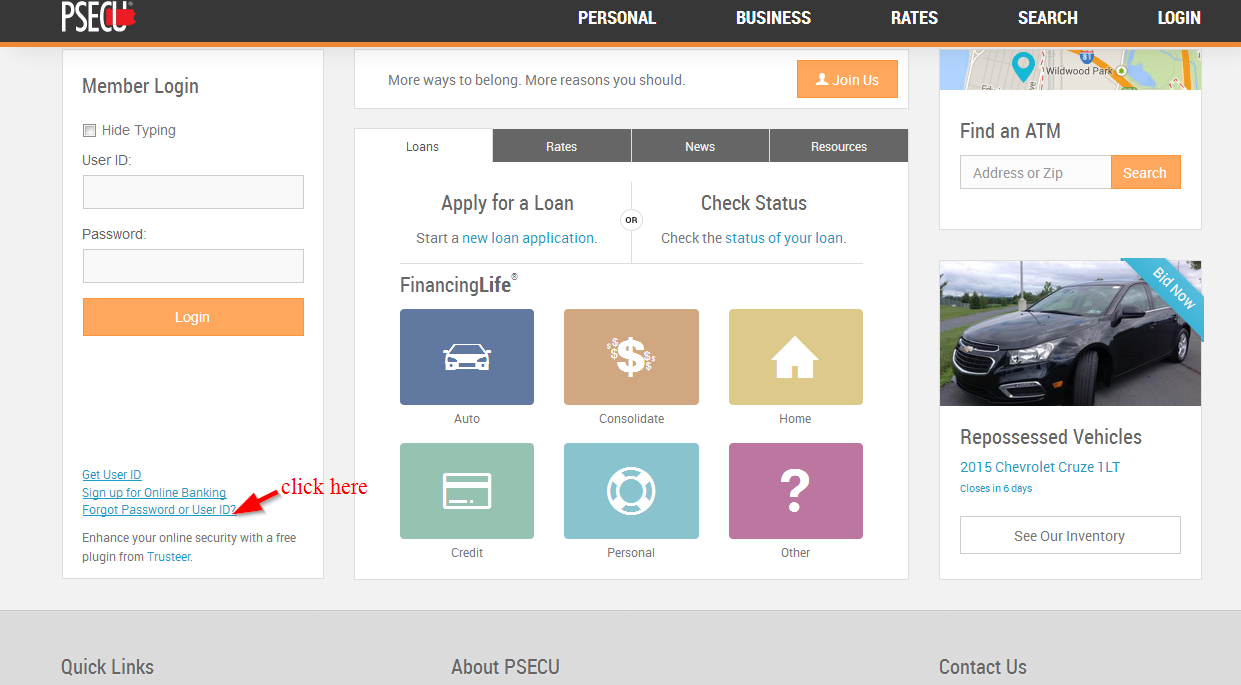
Task: Click the Address or Zip field
Action: [1035, 172]
